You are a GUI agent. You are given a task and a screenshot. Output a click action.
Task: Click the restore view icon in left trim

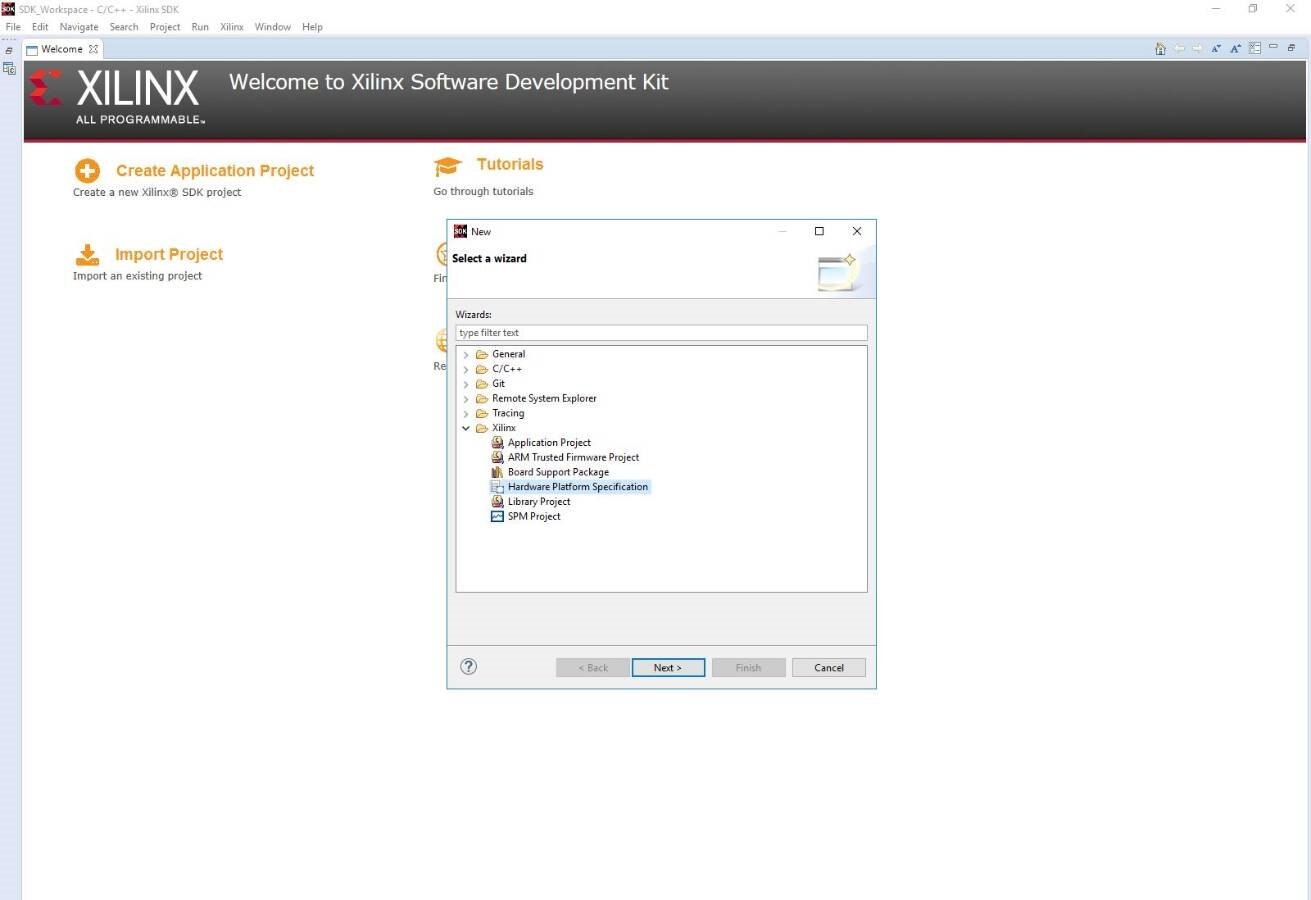9,50
